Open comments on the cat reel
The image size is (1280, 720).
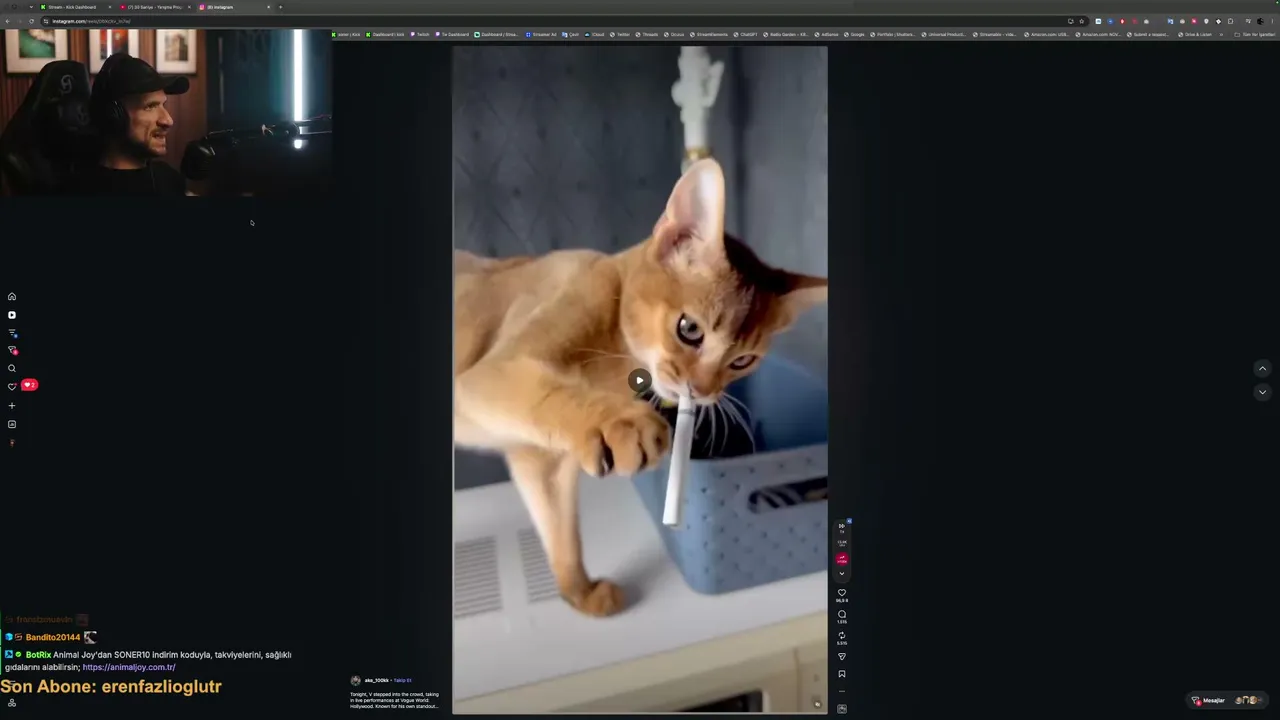pyautogui.click(x=842, y=614)
